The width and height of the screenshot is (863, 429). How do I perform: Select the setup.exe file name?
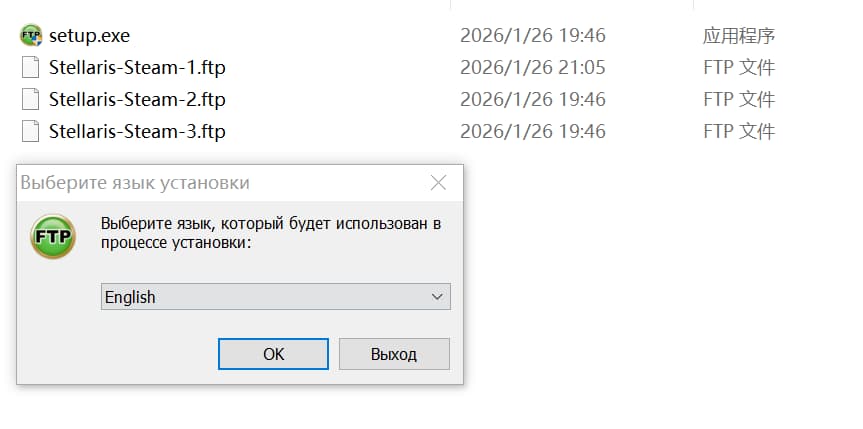click(89, 36)
